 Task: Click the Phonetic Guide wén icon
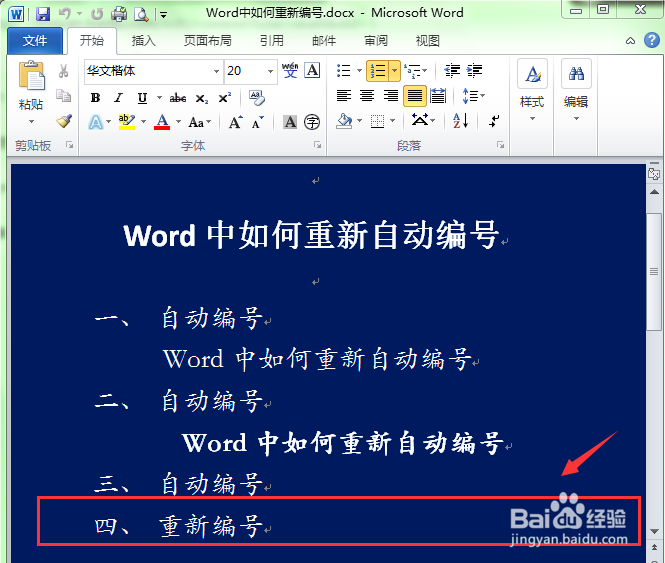[290, 70]
